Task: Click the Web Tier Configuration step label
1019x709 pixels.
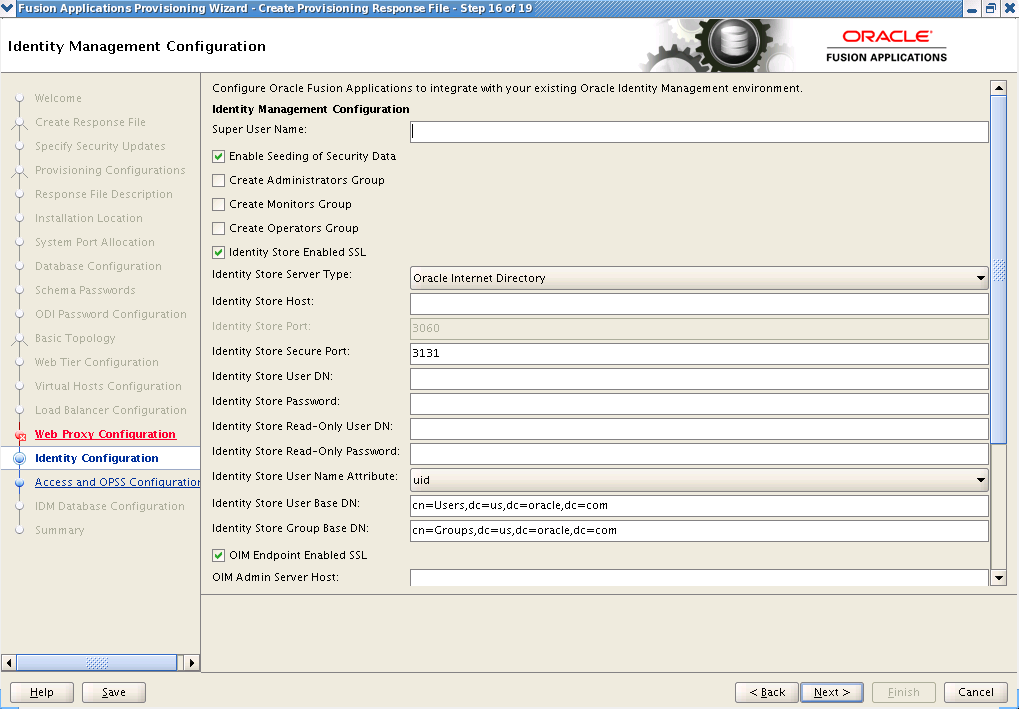Action: click(x=96, y=363)
